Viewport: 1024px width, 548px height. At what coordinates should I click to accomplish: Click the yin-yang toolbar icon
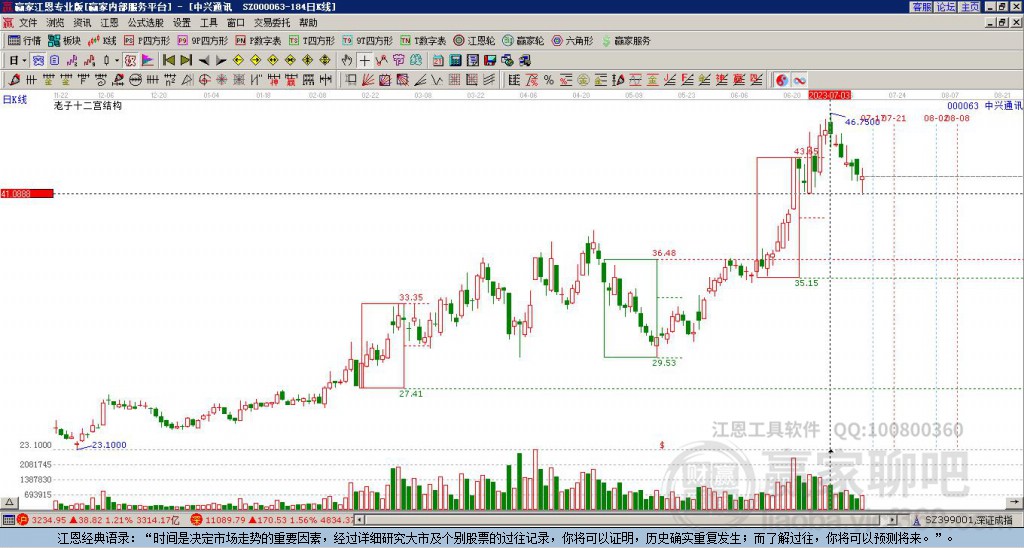click(782, 80)
